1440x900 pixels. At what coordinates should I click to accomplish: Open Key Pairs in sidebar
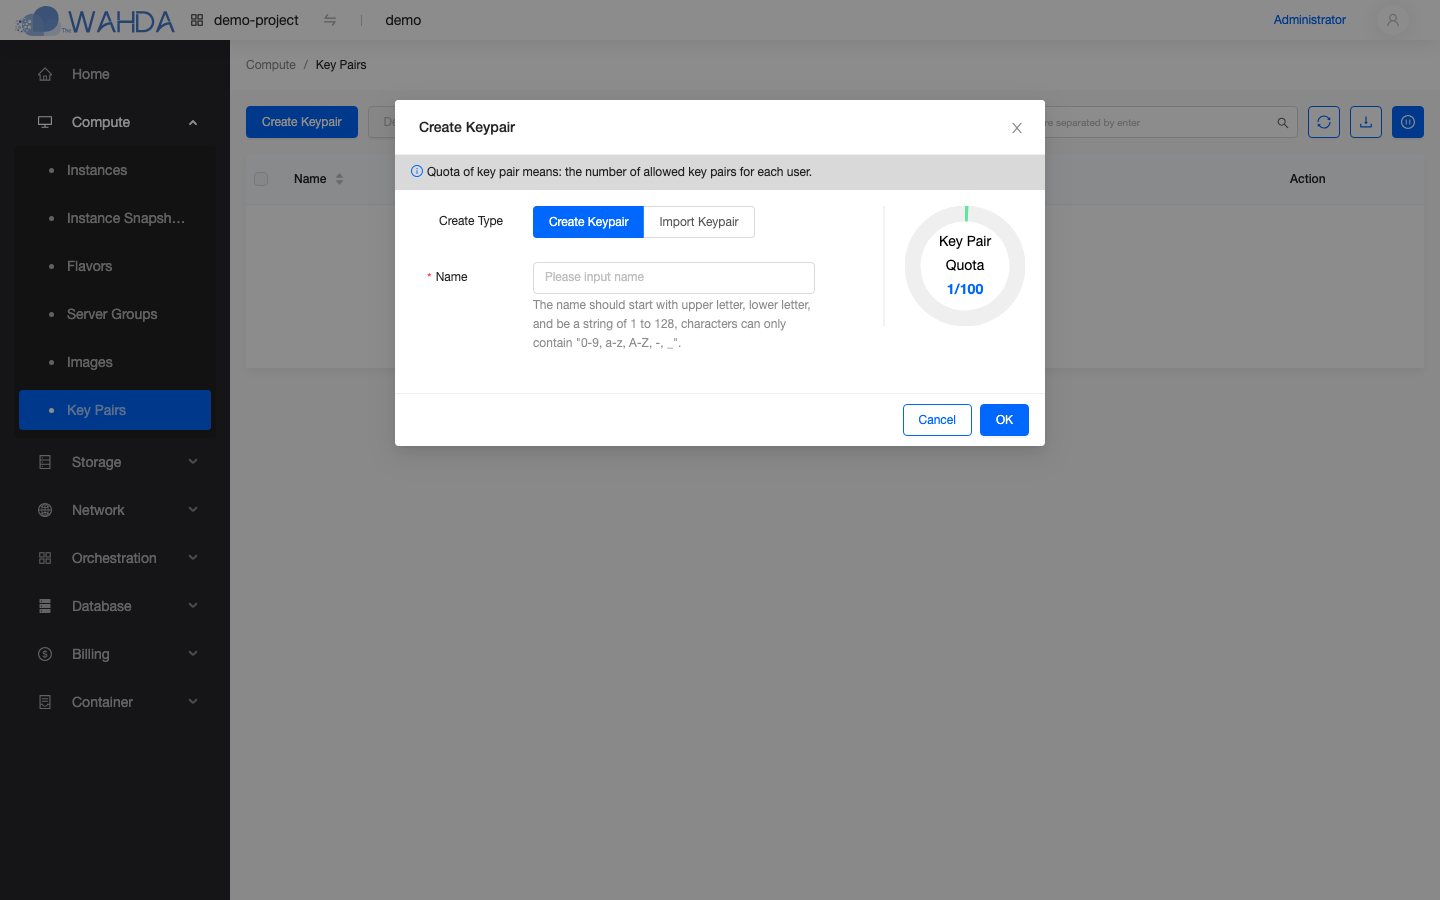115,410
